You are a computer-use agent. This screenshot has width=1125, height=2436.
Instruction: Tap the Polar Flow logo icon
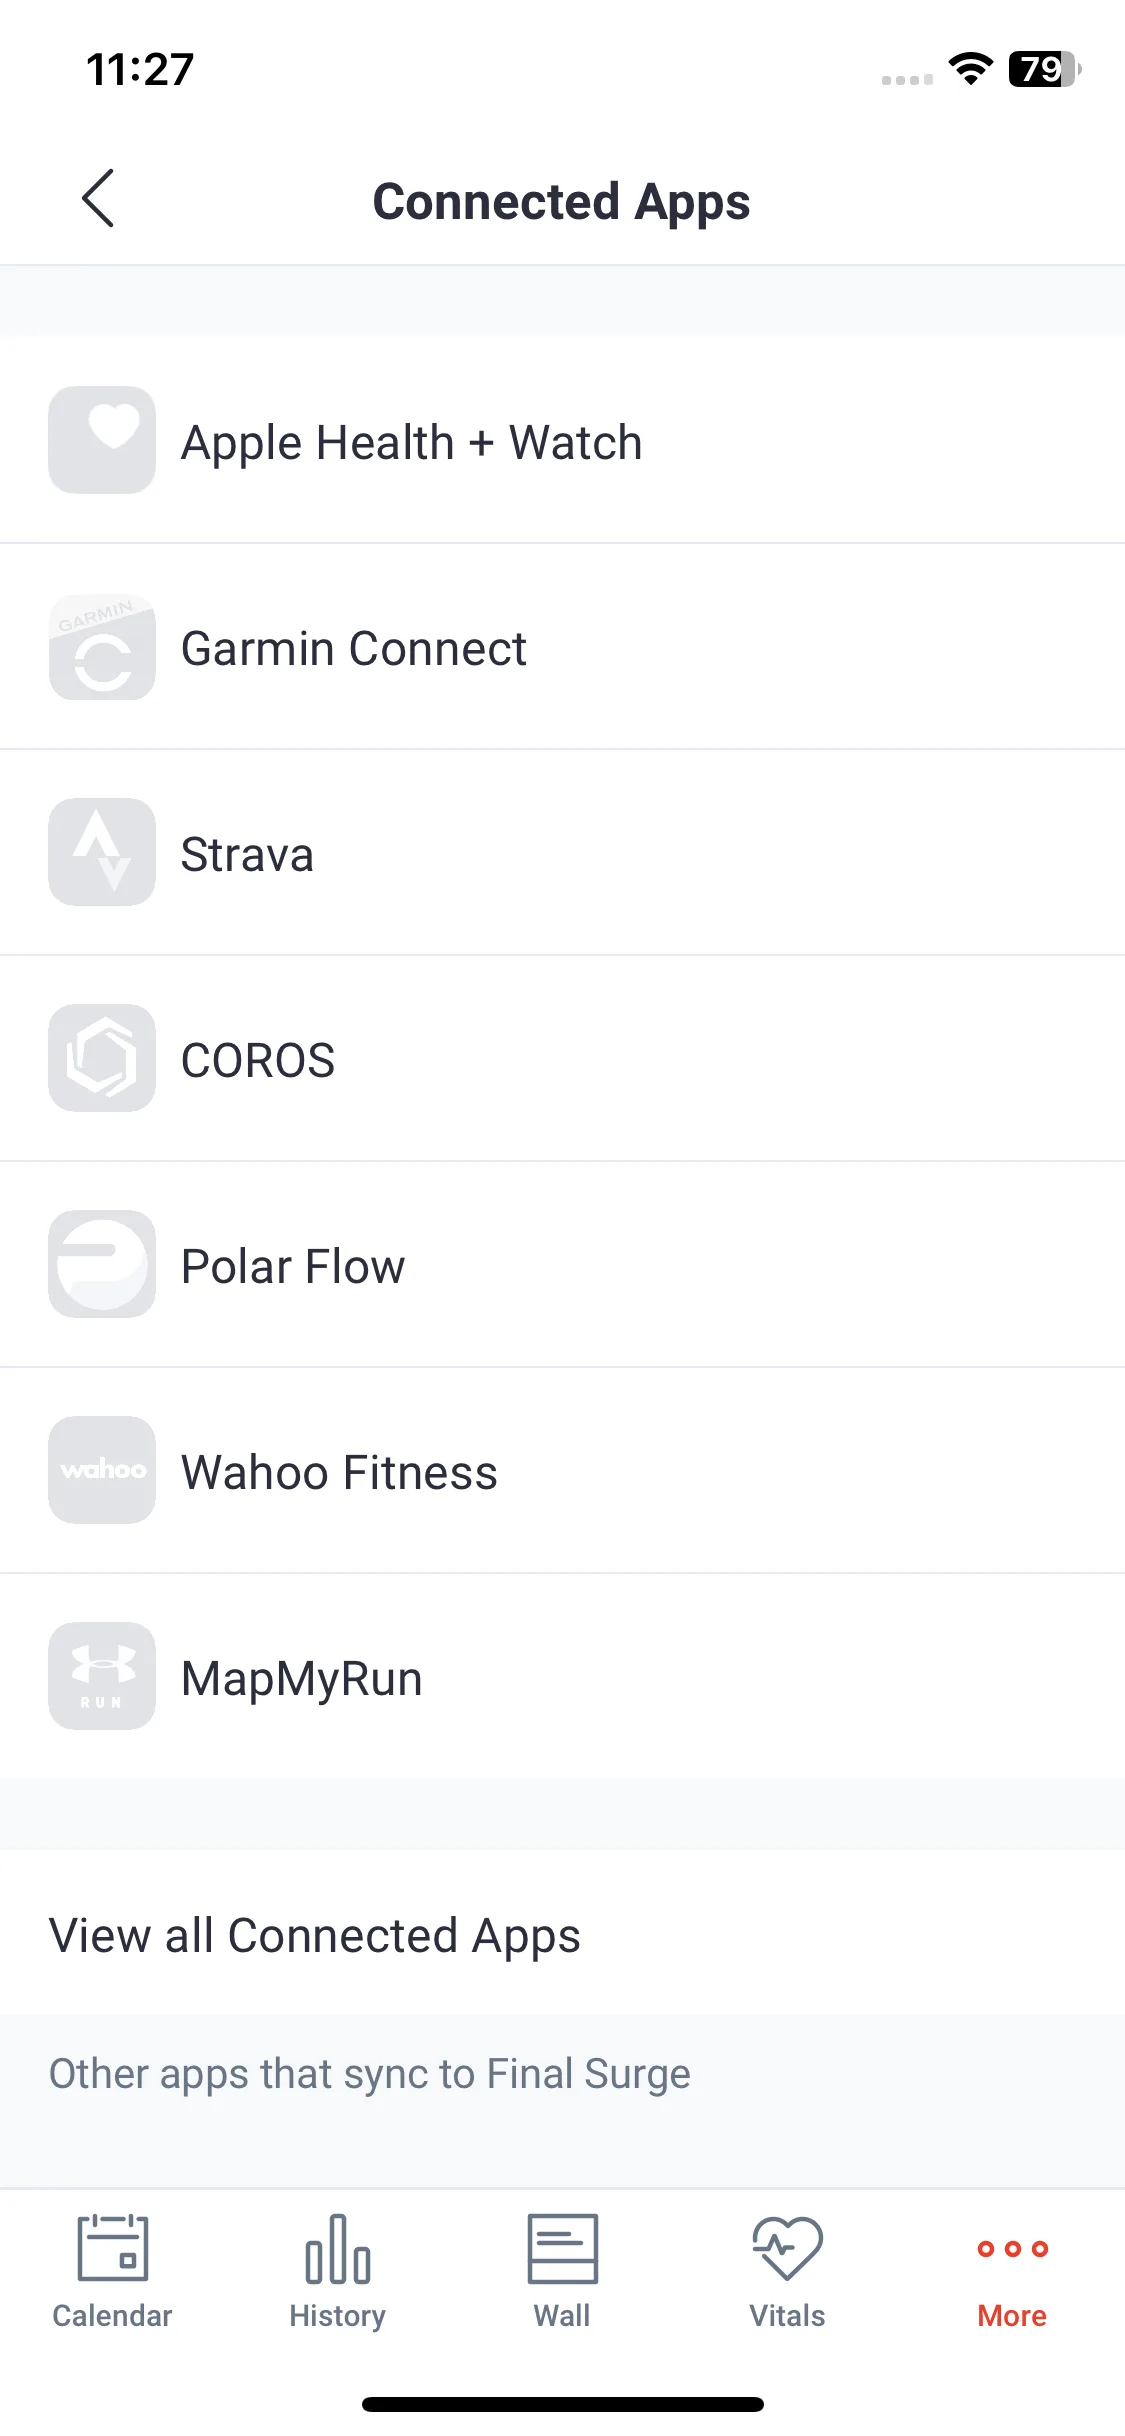[102, 1264]
